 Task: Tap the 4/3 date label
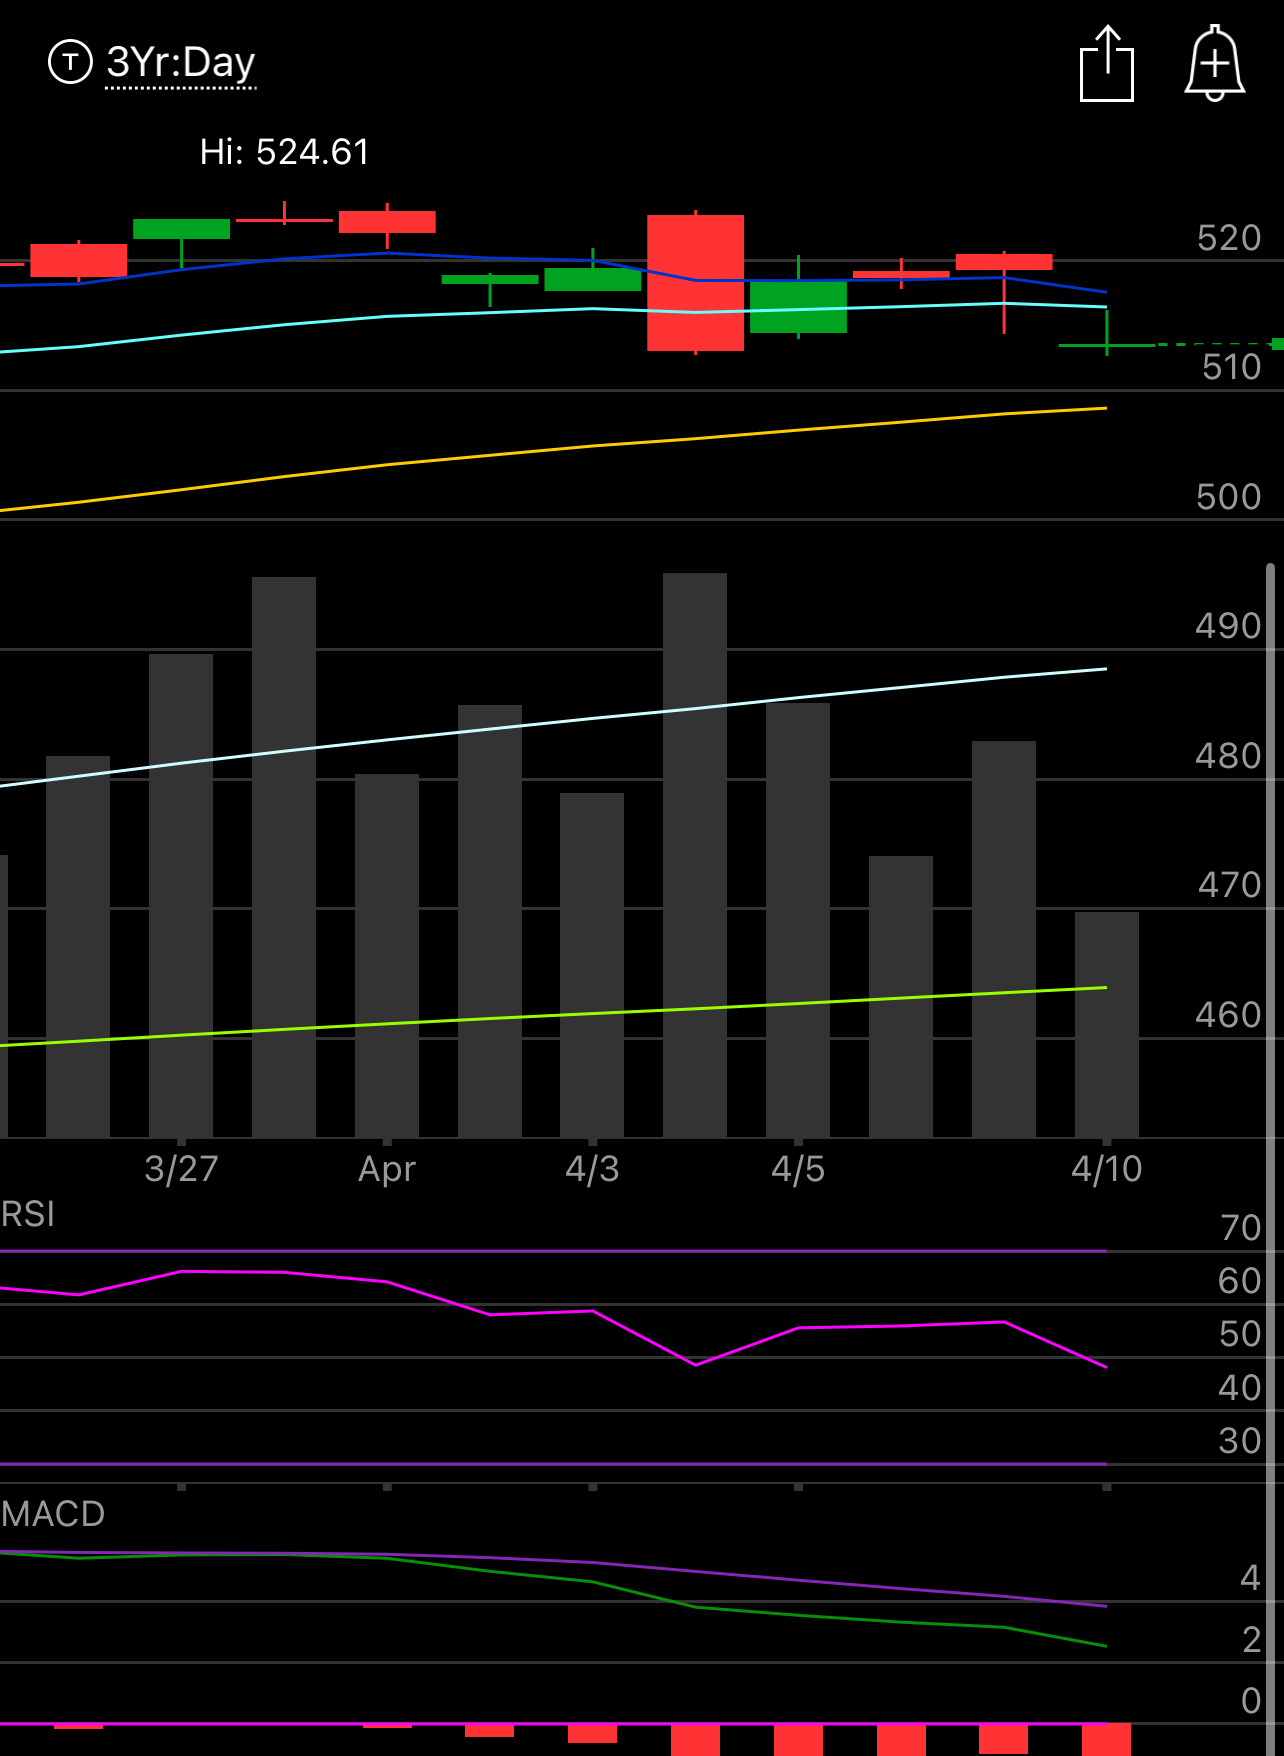coord(592,1169)
